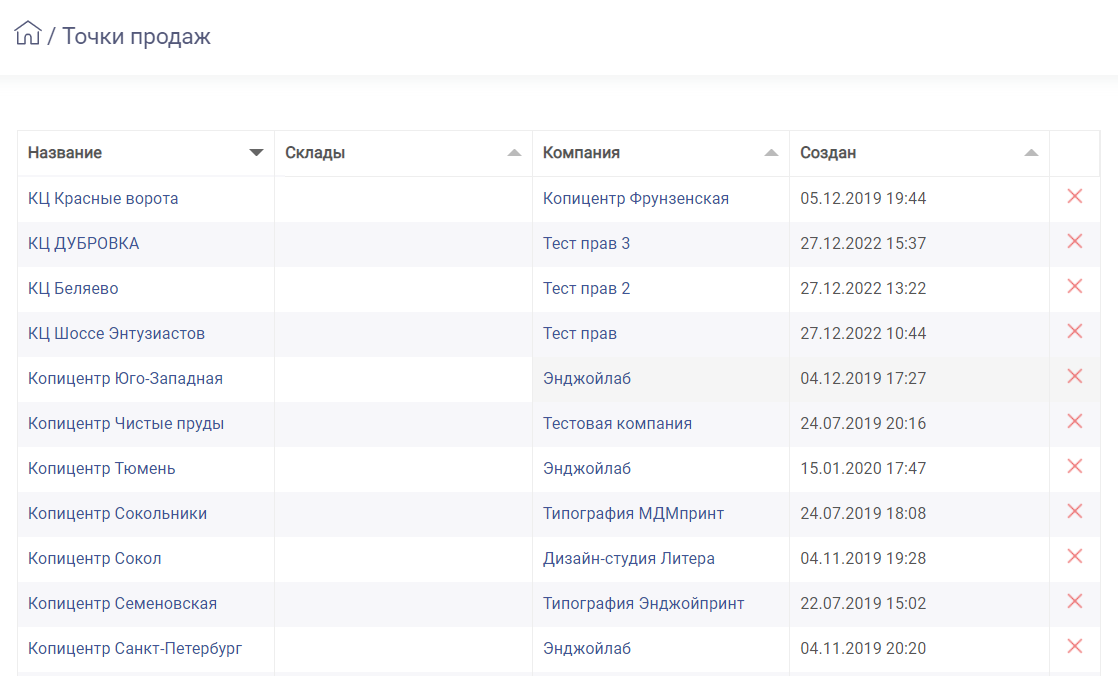
Task: Sort by Компания column arrow
Action: pyautogui.click(x=771, y=153)
